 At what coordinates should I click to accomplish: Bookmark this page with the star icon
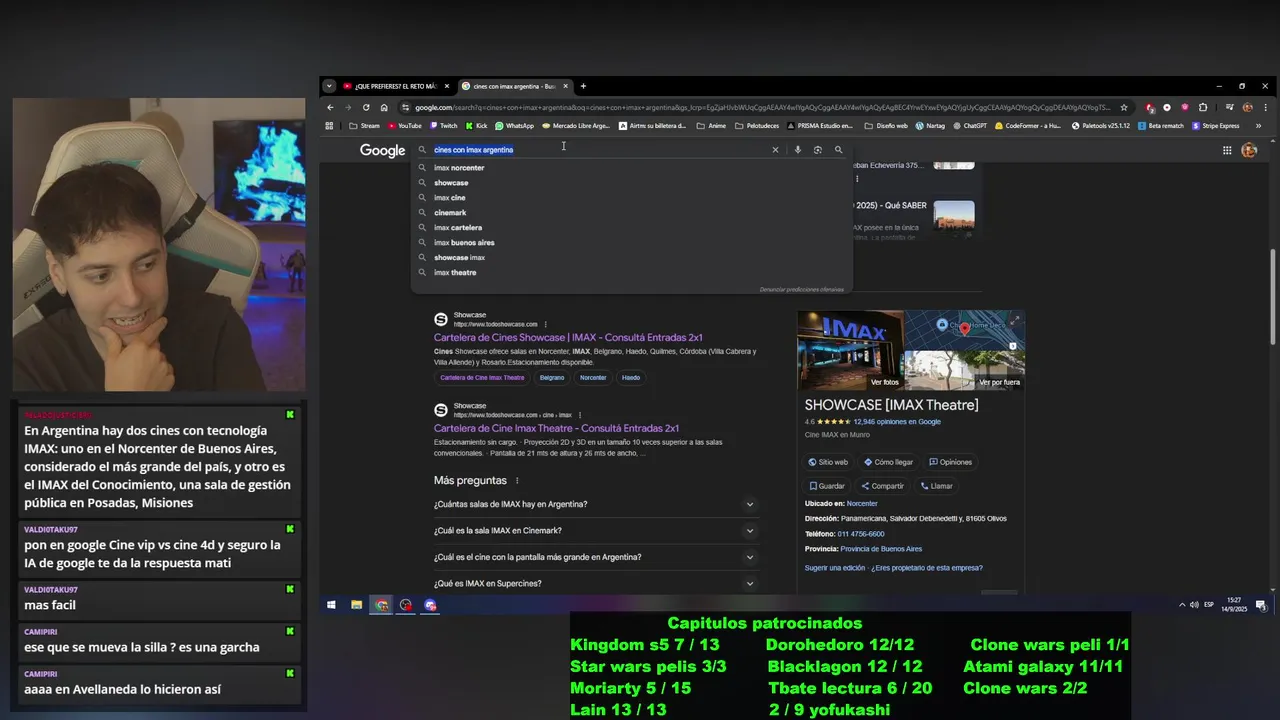click(x=1124, y=107)
